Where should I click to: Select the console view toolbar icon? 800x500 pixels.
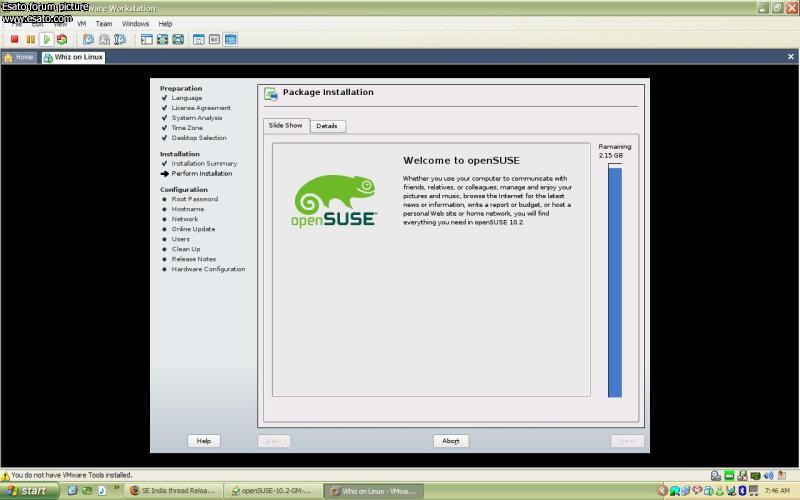coord(230,39)
